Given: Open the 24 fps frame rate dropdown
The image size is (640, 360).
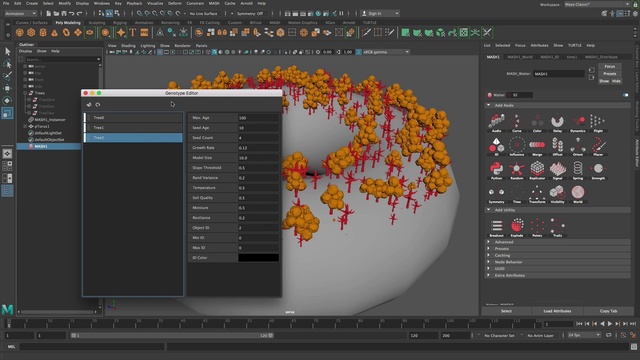Looking at the screenshot, I should point(584,335).
